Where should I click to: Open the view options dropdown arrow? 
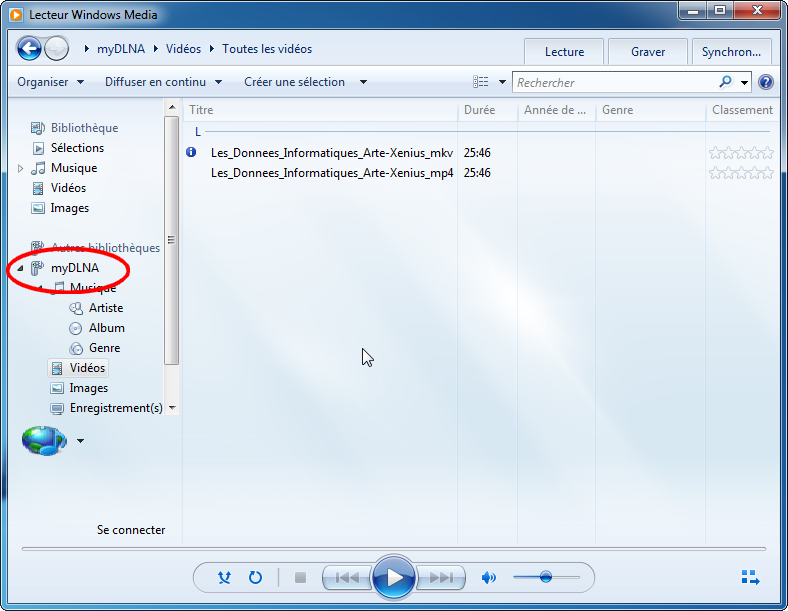tap(502, 82)
